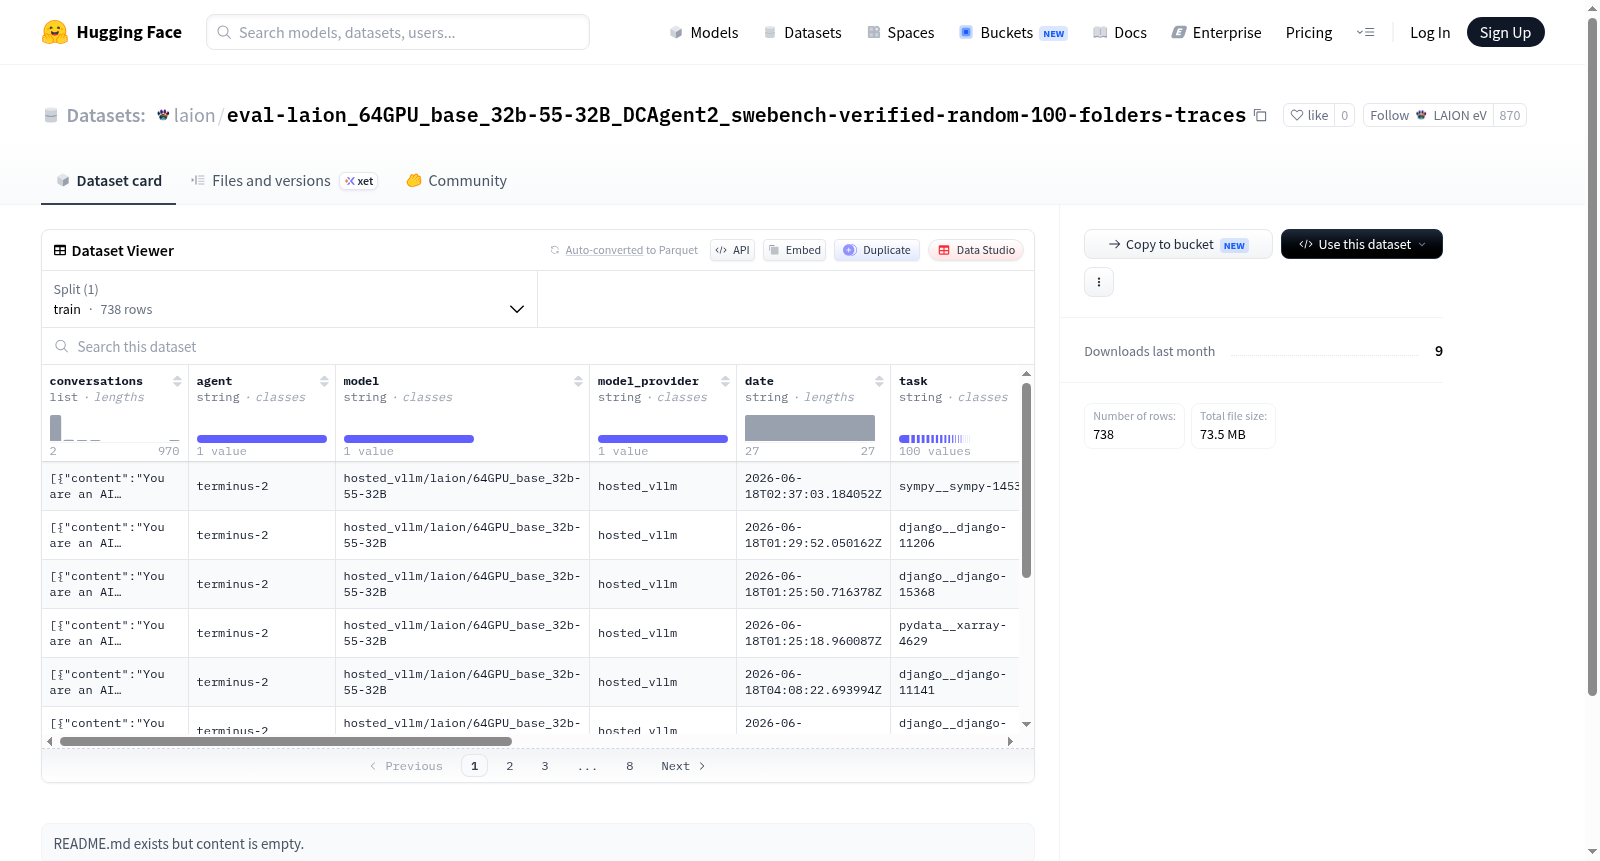
Task: Click the task column header
Action: pyautogui.click(x=913, y=381)
